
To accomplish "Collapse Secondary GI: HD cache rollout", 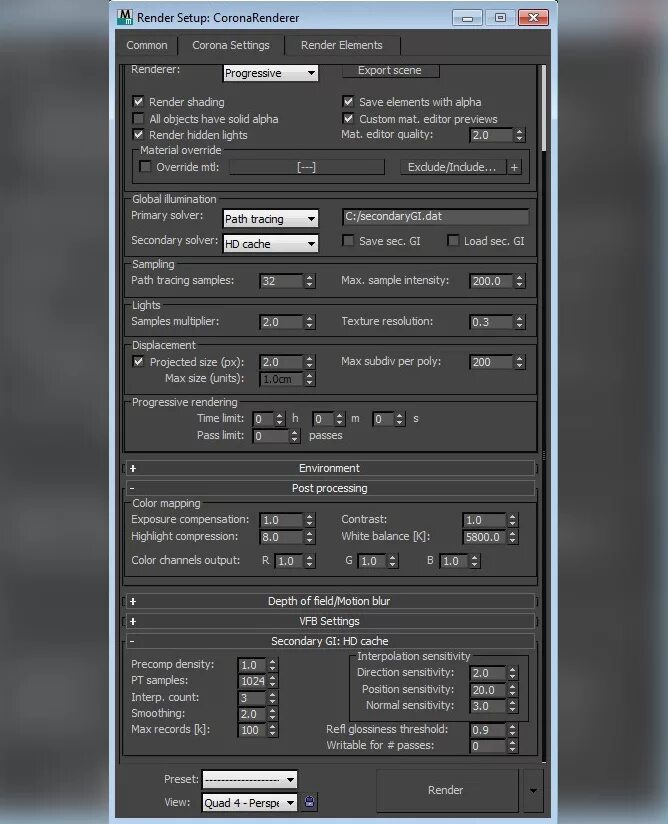I will [x=329, y=641].
